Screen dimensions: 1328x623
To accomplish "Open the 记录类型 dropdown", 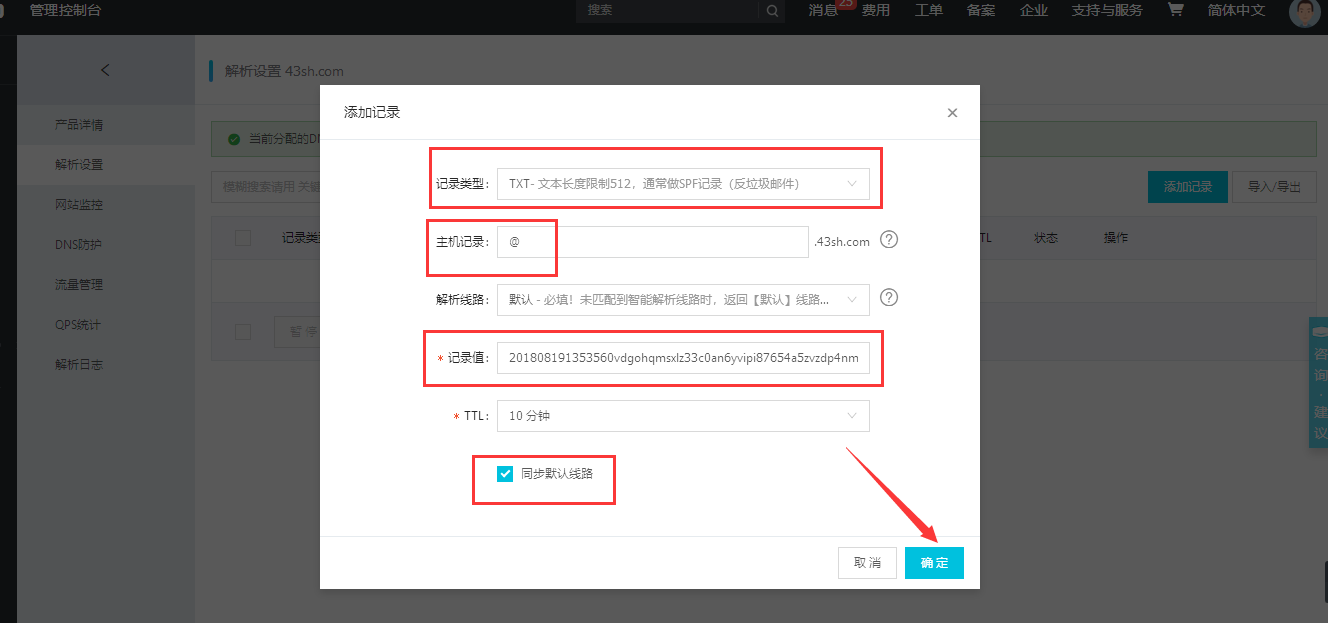I will [x=683, y=184].
